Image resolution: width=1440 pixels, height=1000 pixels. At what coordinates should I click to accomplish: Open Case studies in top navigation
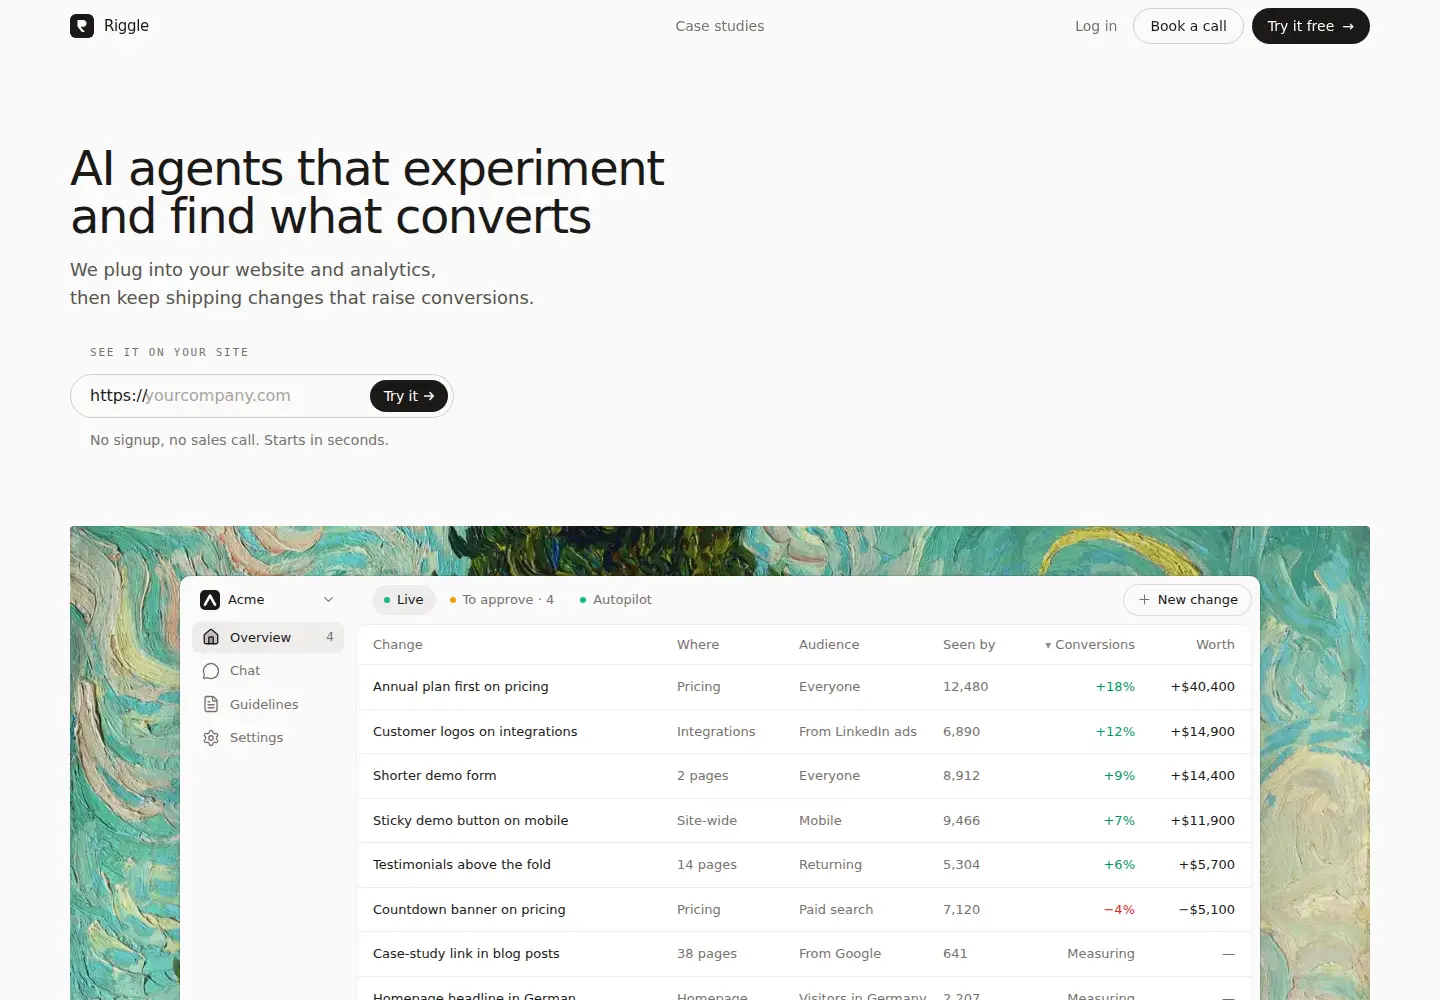coord(720,26)
